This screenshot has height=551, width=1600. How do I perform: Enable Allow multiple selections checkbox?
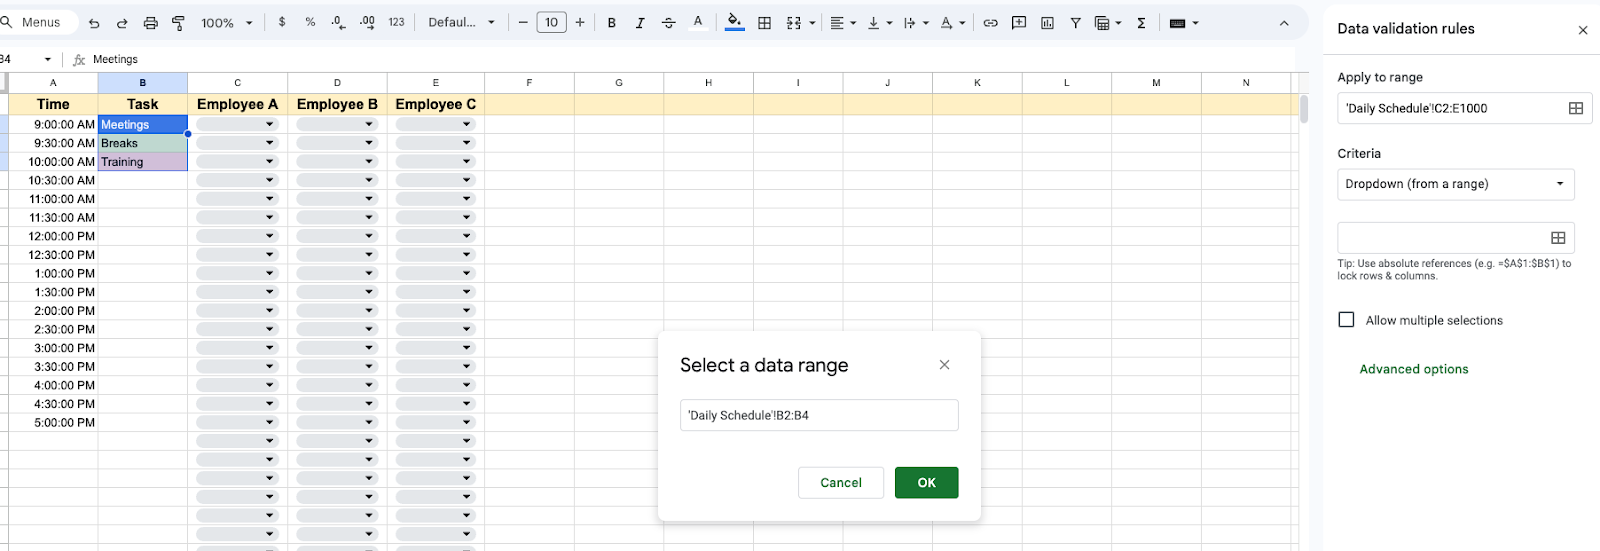coord(1346,320)
